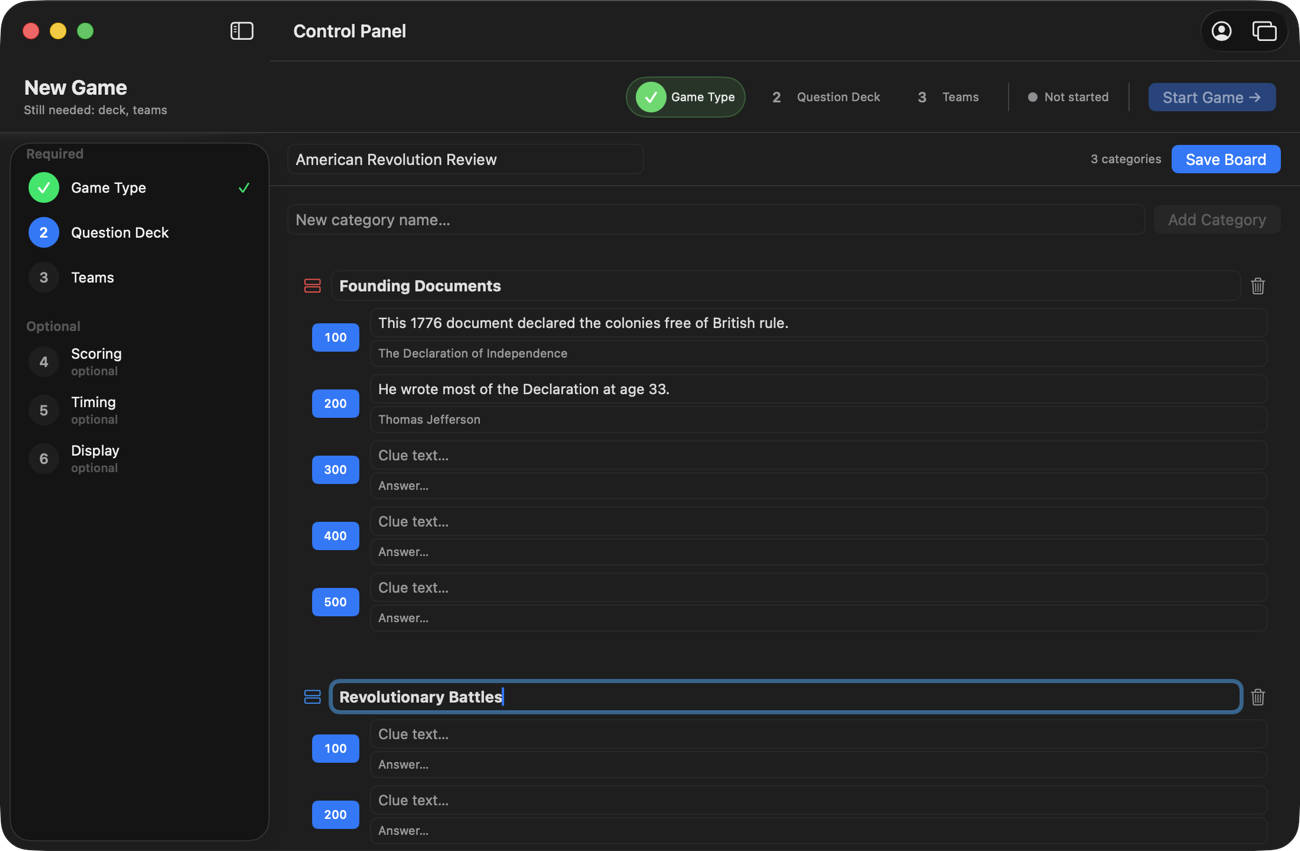This screenshot has height=851, width=1300.
Task: Grab the Founding Documents reorder handle
Action: (312, 286)
